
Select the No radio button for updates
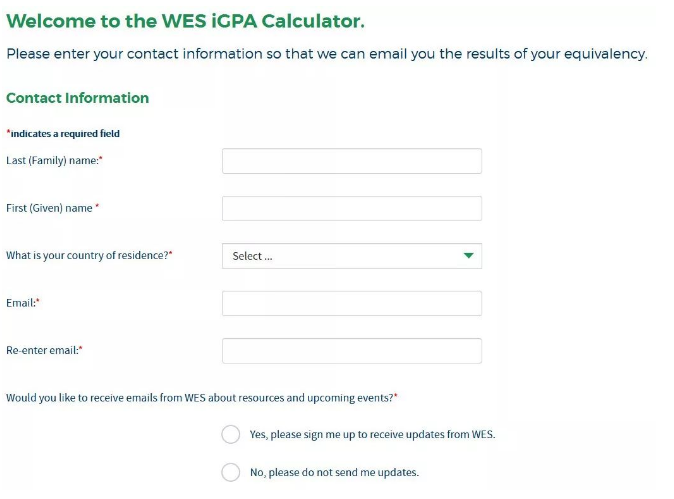(x=231, y=472)
